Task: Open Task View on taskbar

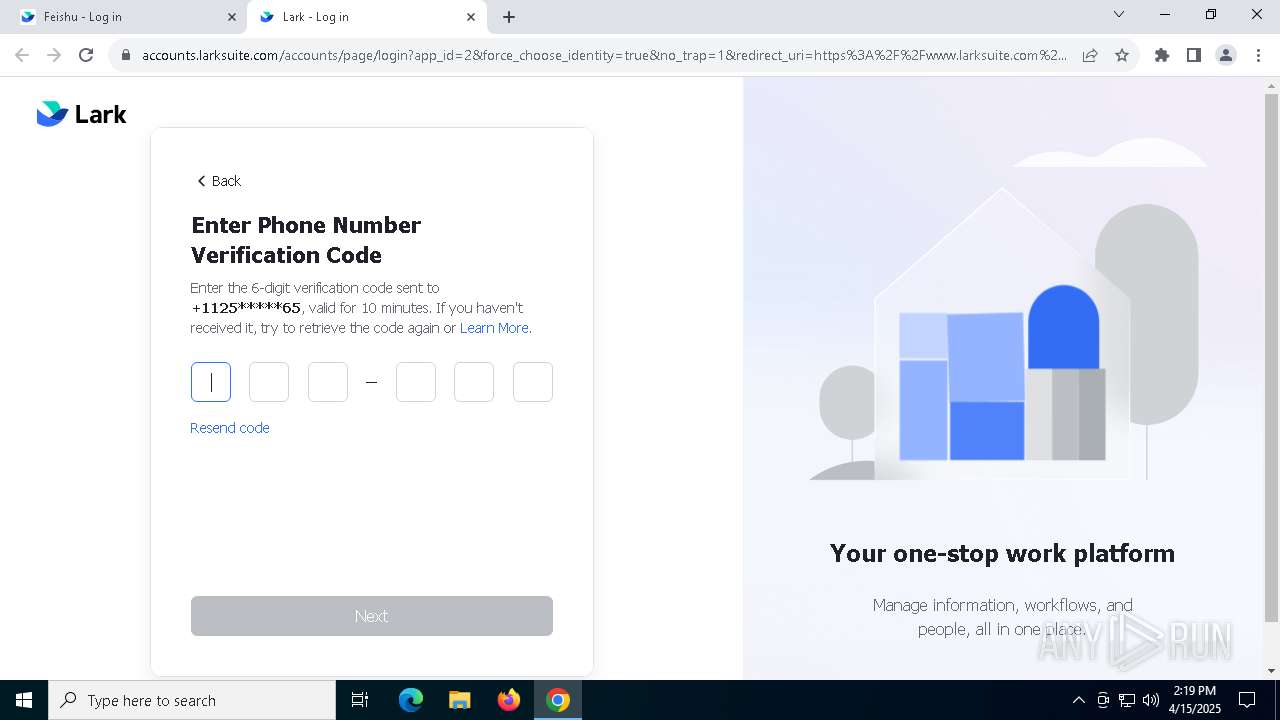Action: (360, 700)
